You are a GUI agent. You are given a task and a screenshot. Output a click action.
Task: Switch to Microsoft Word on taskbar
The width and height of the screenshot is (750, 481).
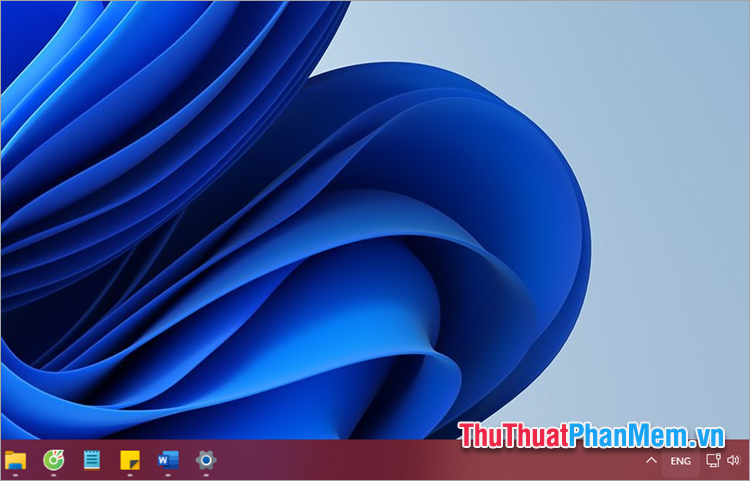[x=168, y=460]
